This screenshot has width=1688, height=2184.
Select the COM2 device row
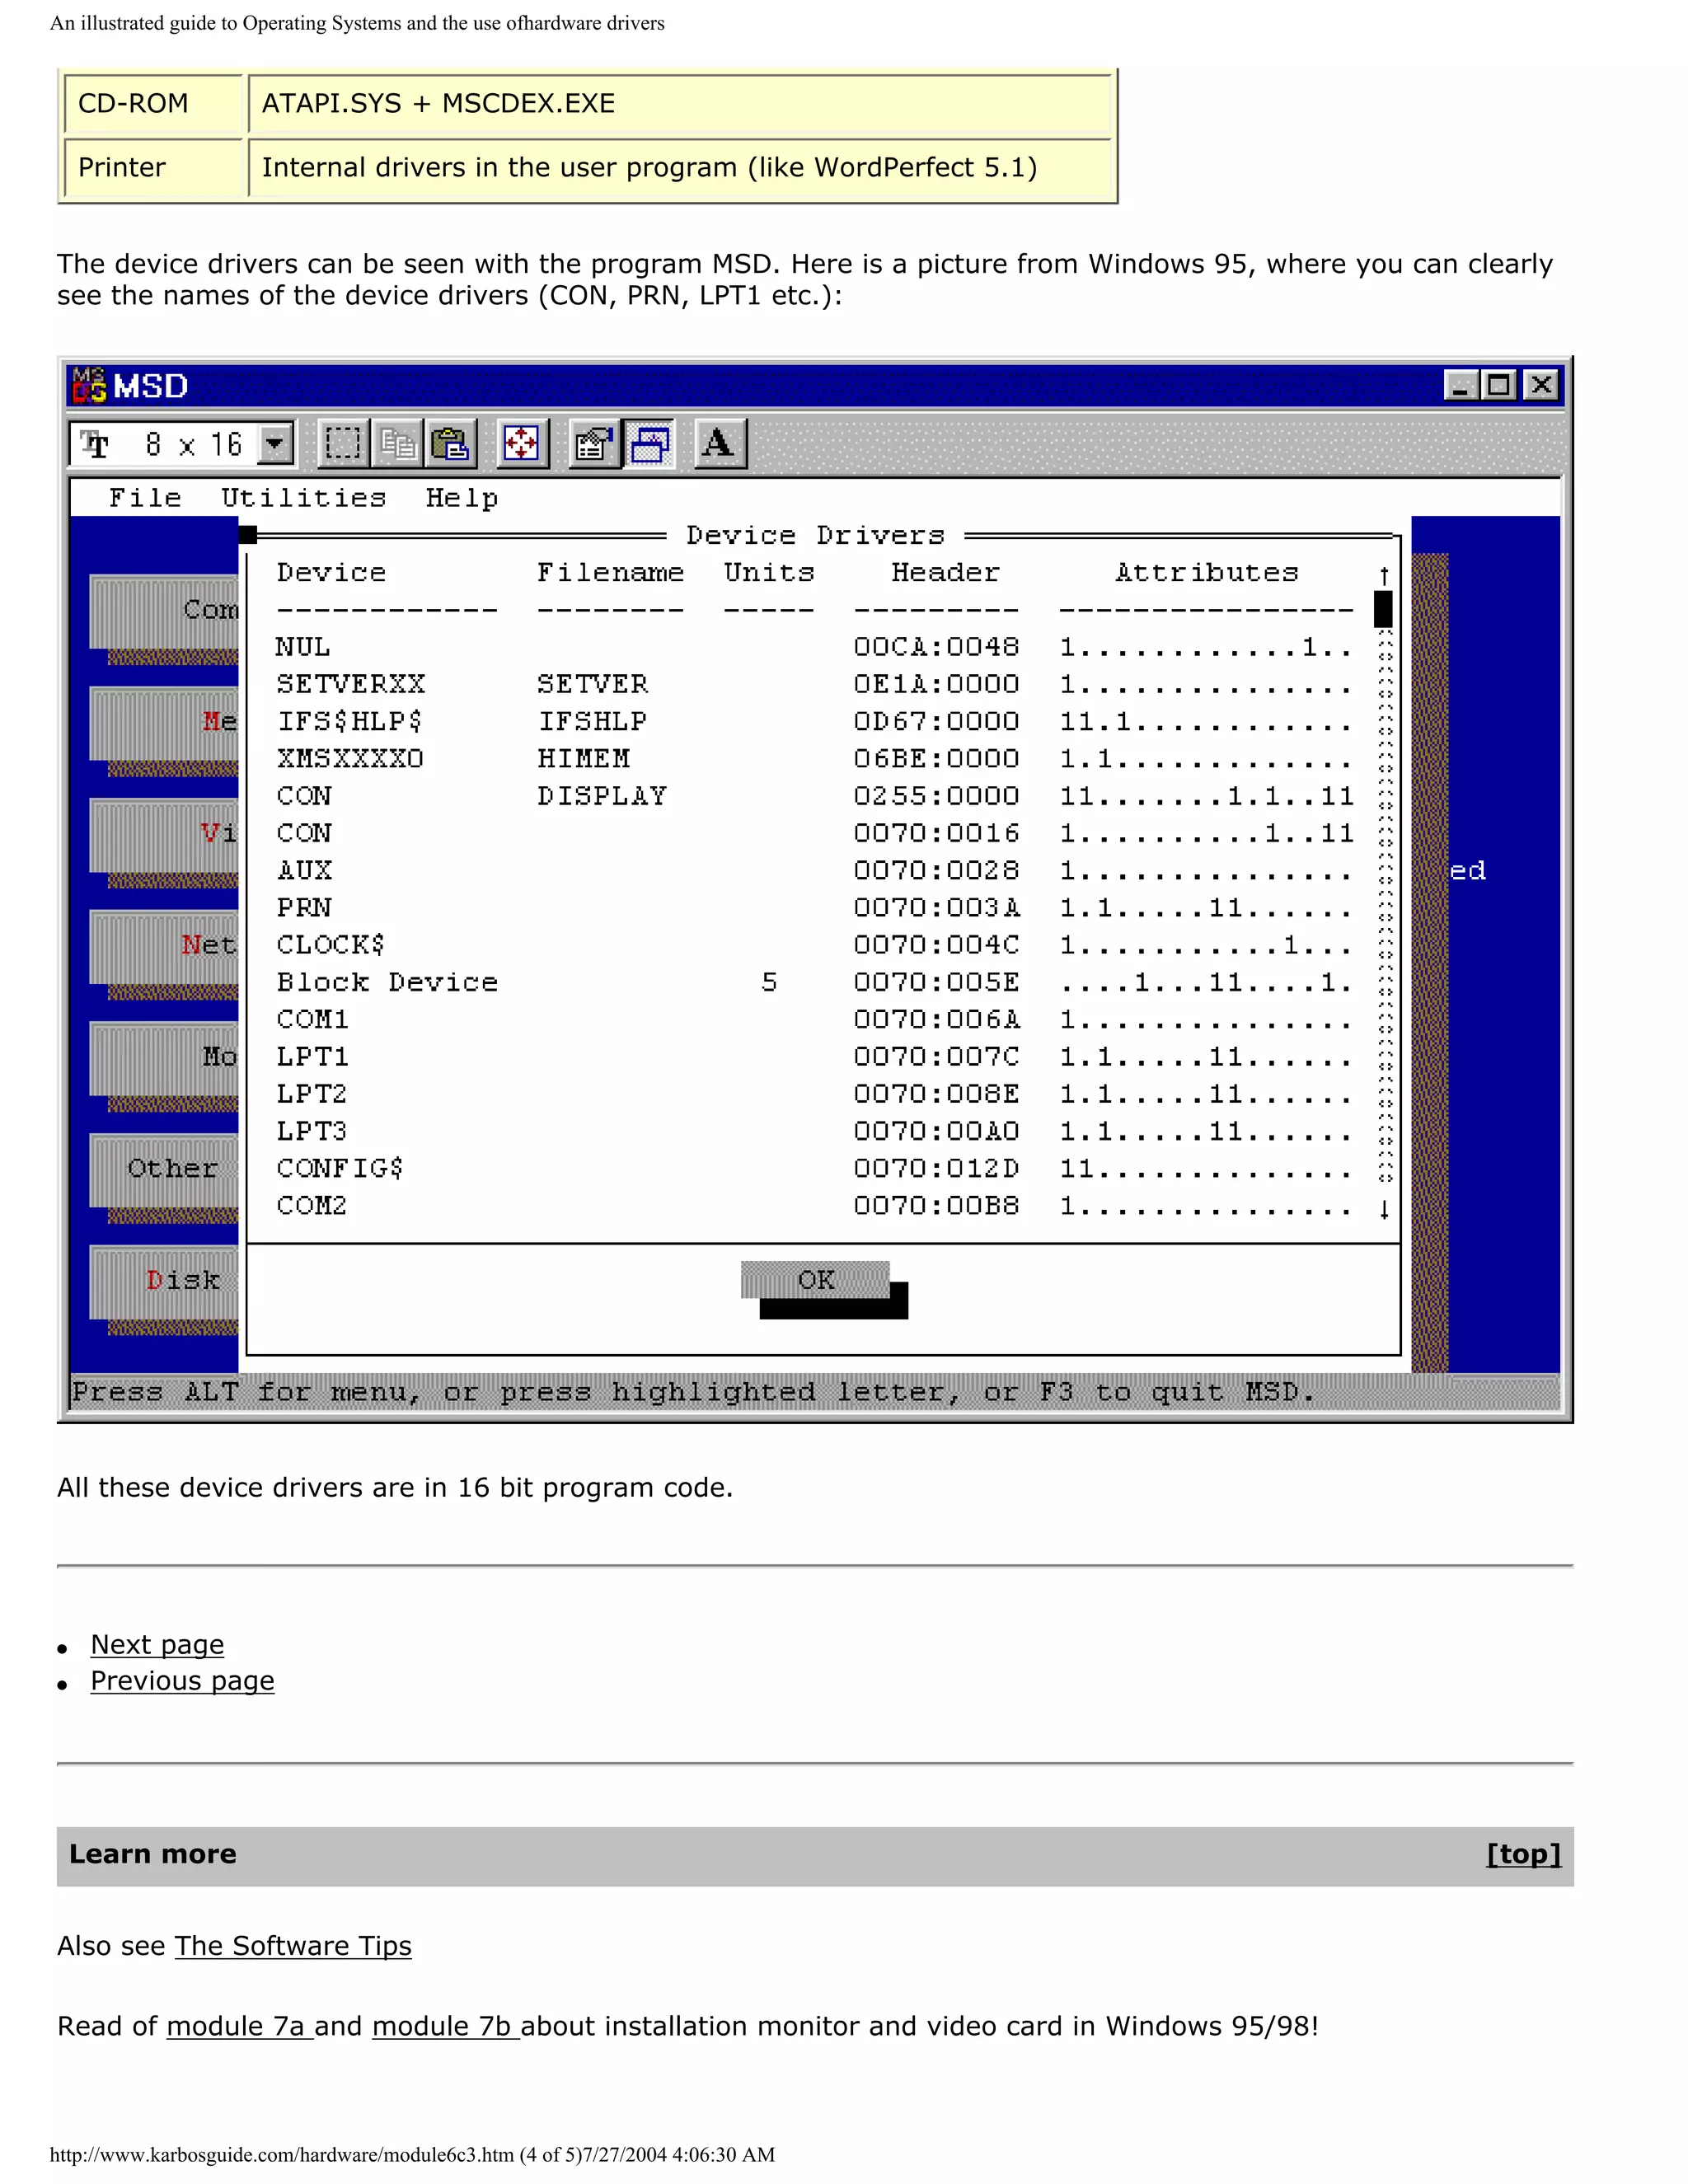click(814, 1206)
